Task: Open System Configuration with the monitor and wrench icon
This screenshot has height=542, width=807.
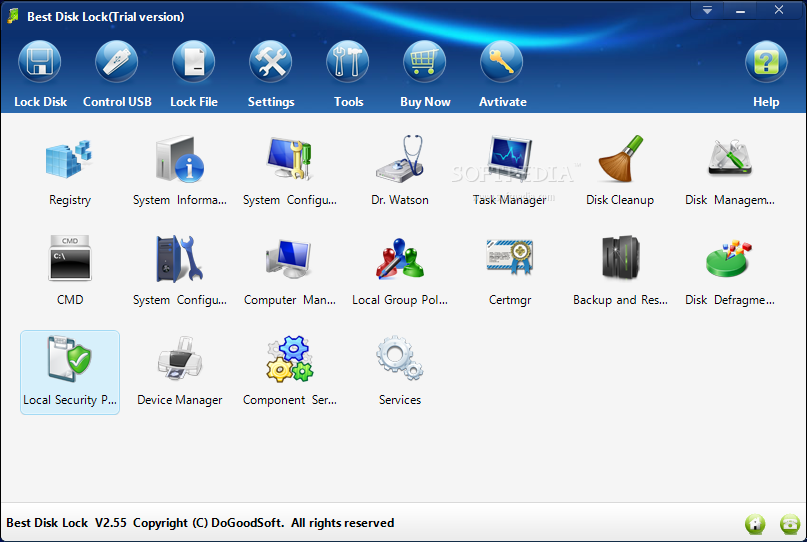Action: (x=289, y=170)
